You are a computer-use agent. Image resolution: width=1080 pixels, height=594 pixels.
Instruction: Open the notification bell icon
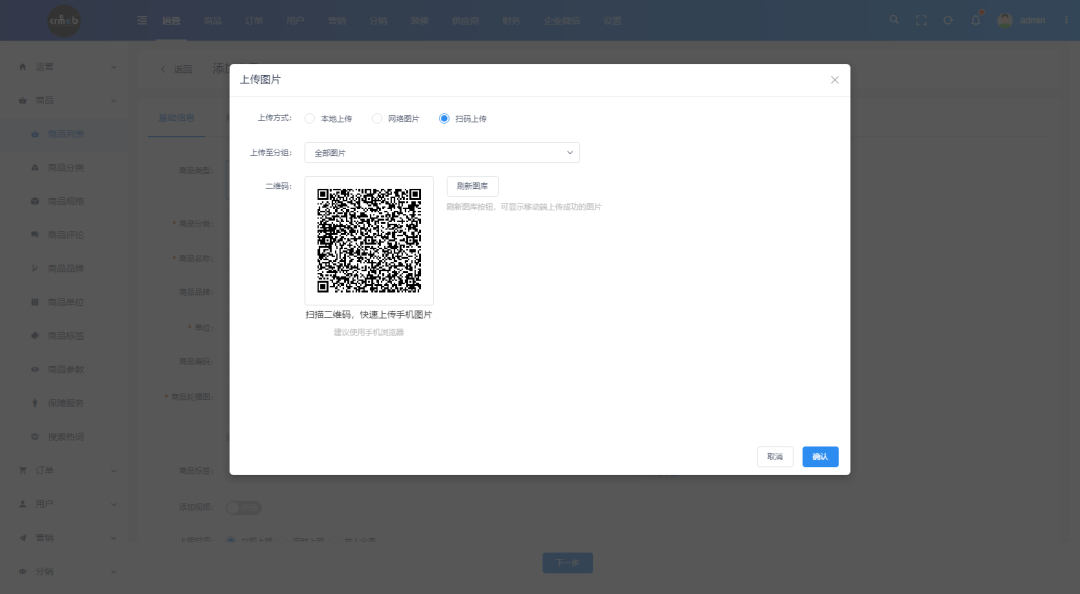tap(975, 19)
